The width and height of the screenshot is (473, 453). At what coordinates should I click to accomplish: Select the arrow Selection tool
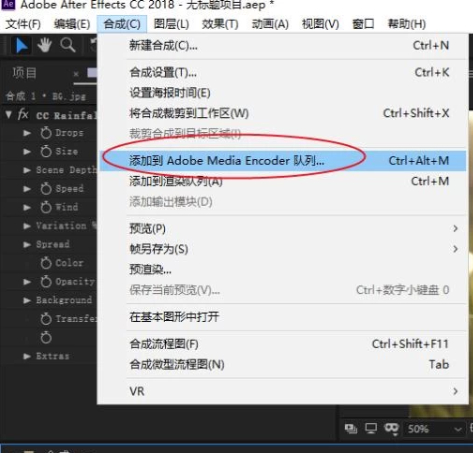tap(22, 46)
